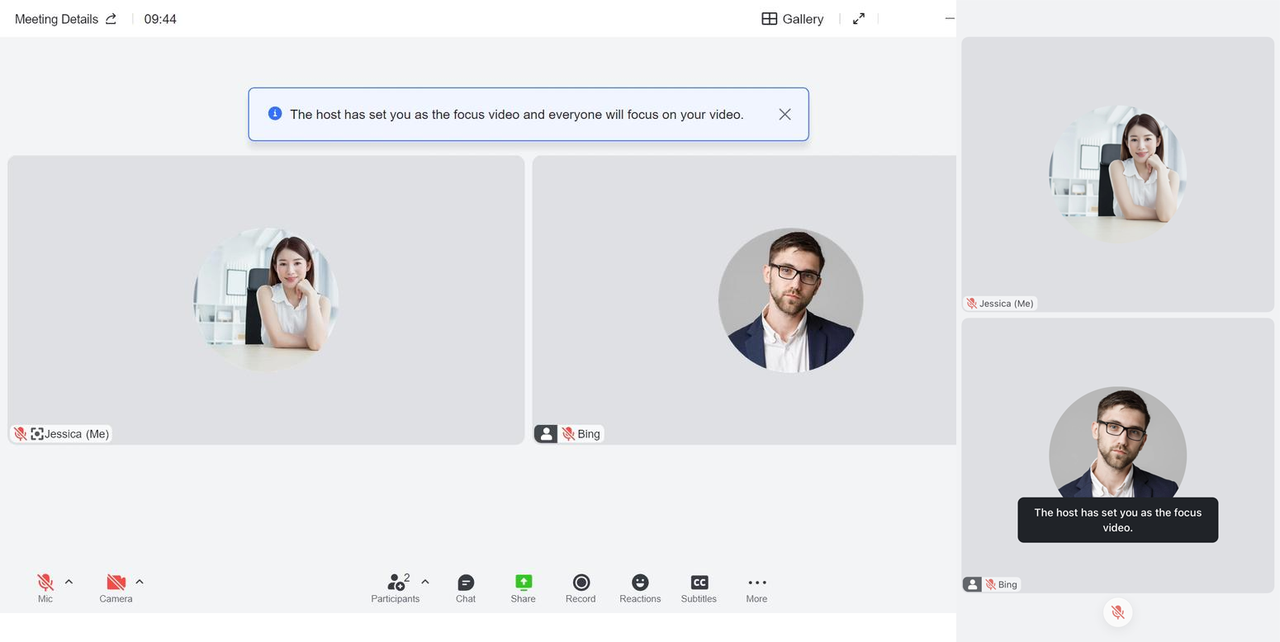Select Bing's video tile in main view

pos(744,300)
